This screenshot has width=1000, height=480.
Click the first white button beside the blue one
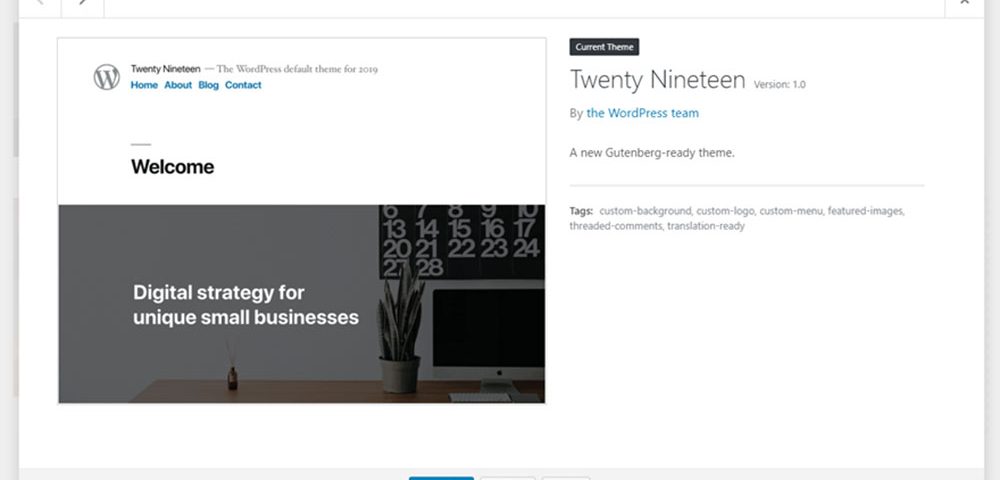click(508, 478)
